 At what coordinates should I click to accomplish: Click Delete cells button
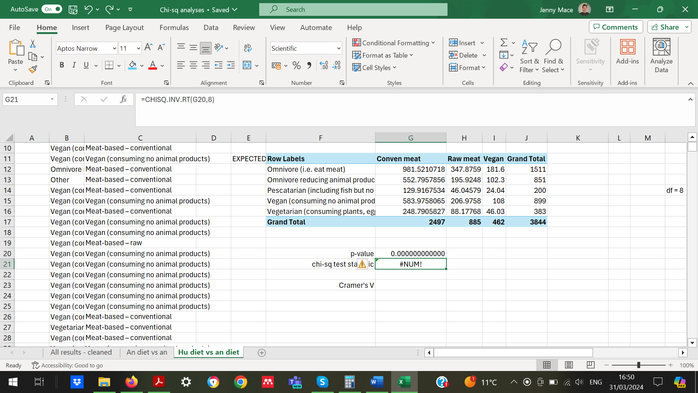463,55
